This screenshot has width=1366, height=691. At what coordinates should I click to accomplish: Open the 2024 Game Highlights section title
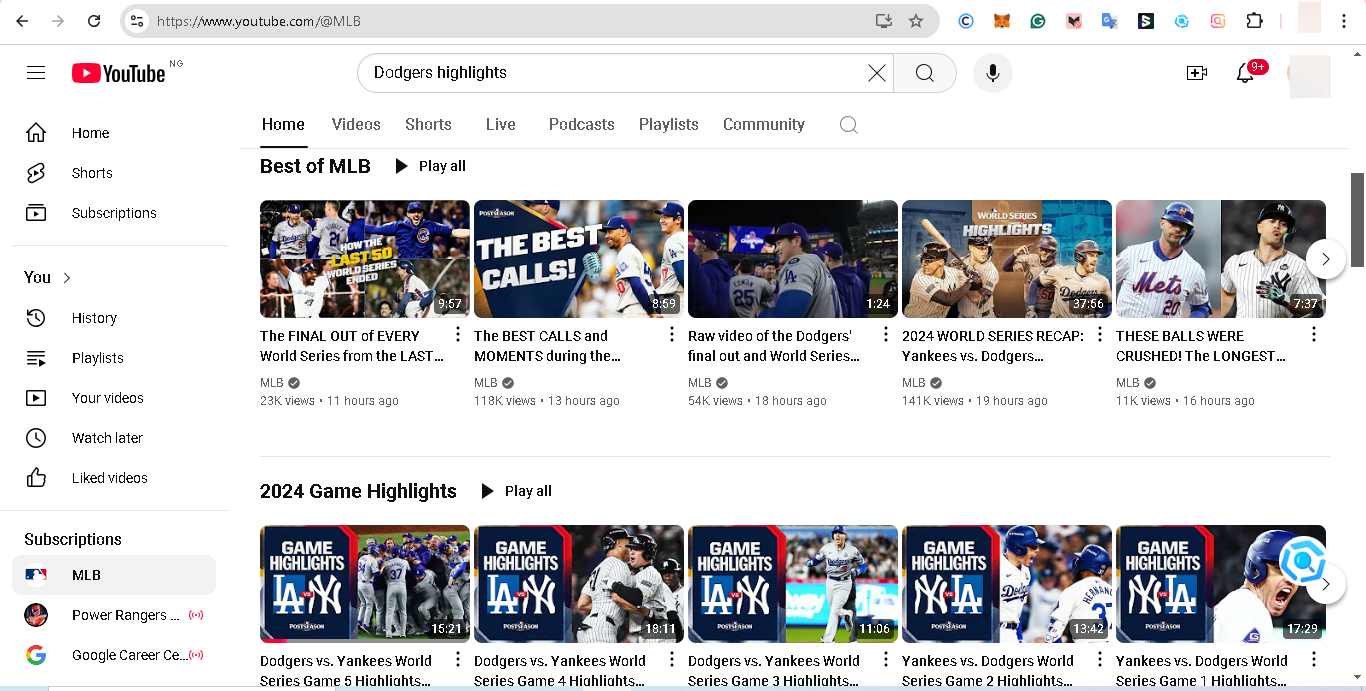click(358, 491)
